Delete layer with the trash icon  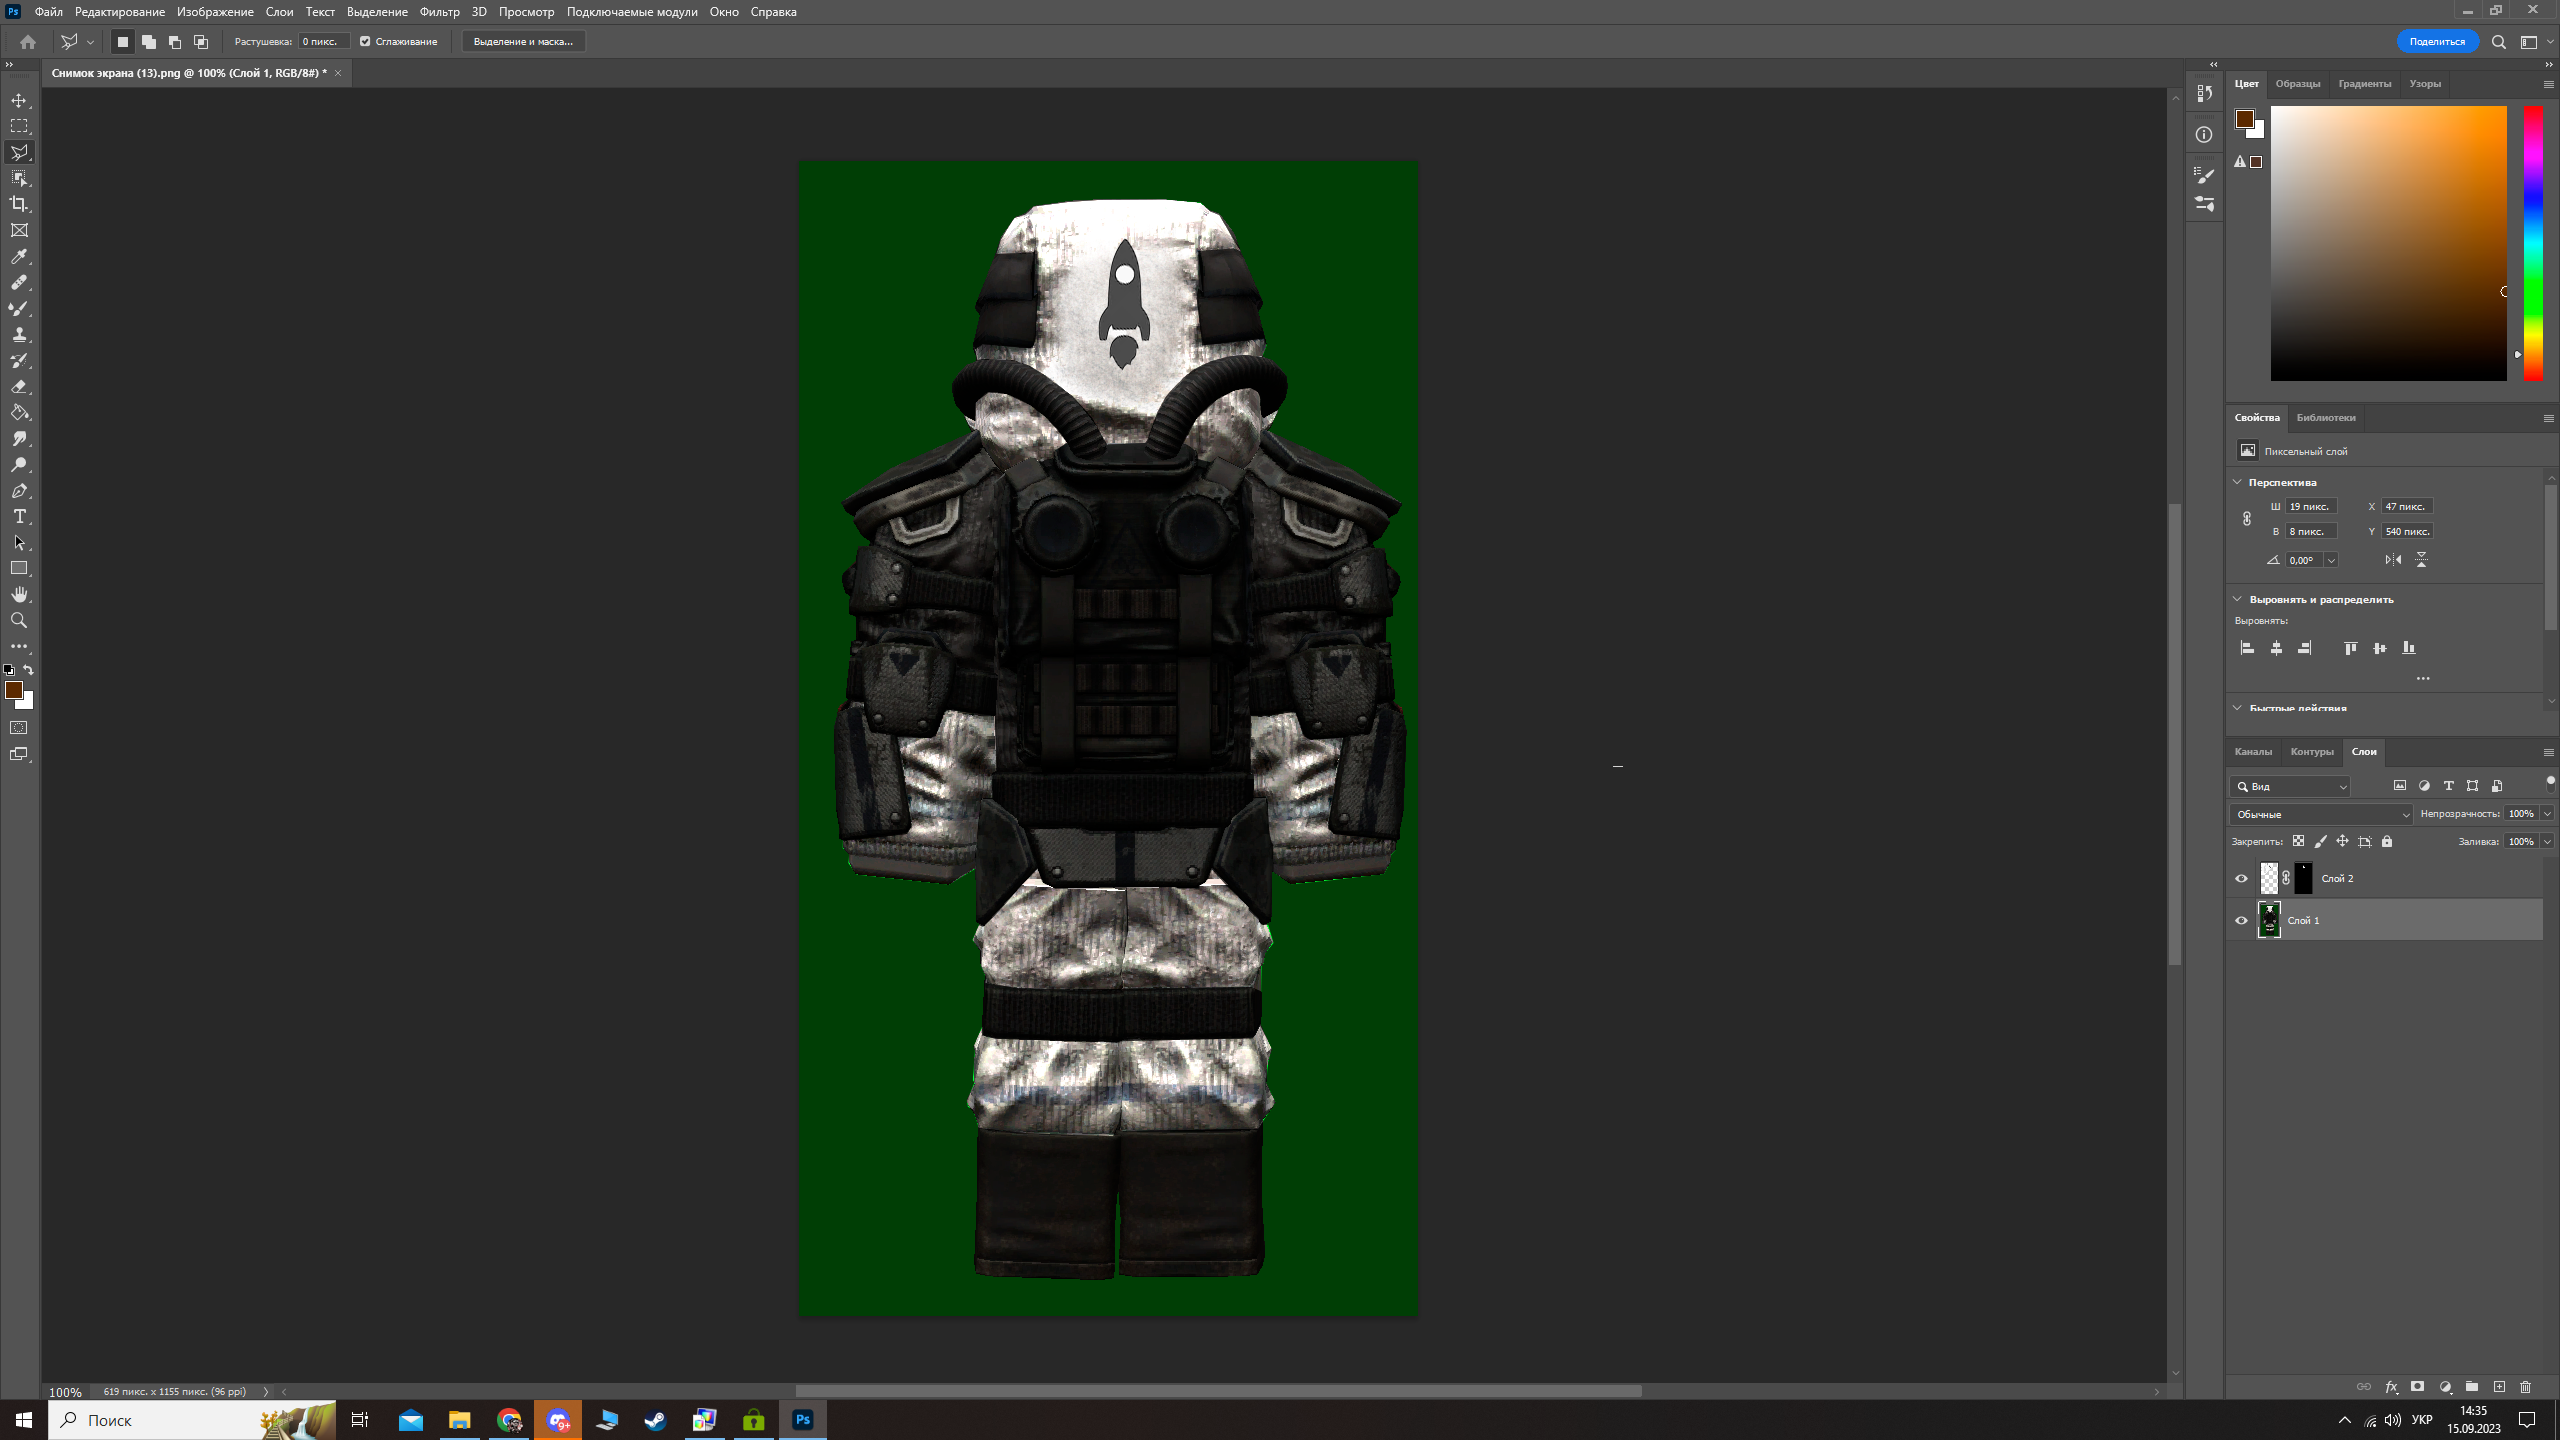[2525, 1387]
